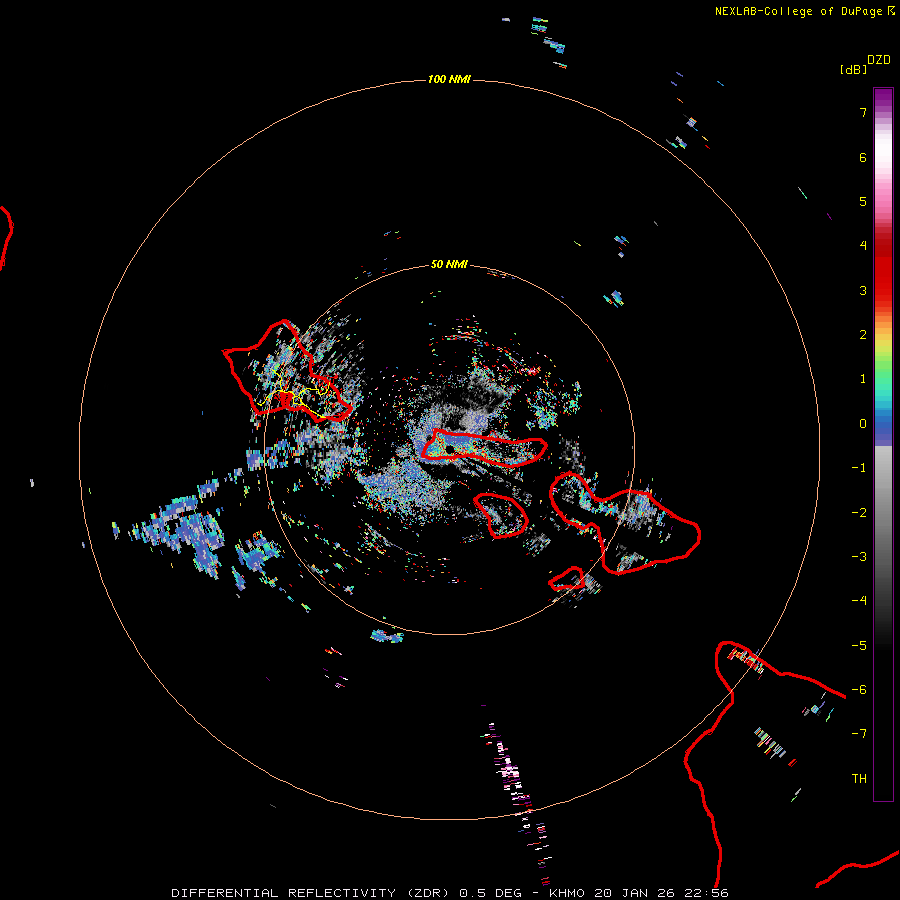Click the -5 value on the scale
900x900 pixels.
click(859, 646)
